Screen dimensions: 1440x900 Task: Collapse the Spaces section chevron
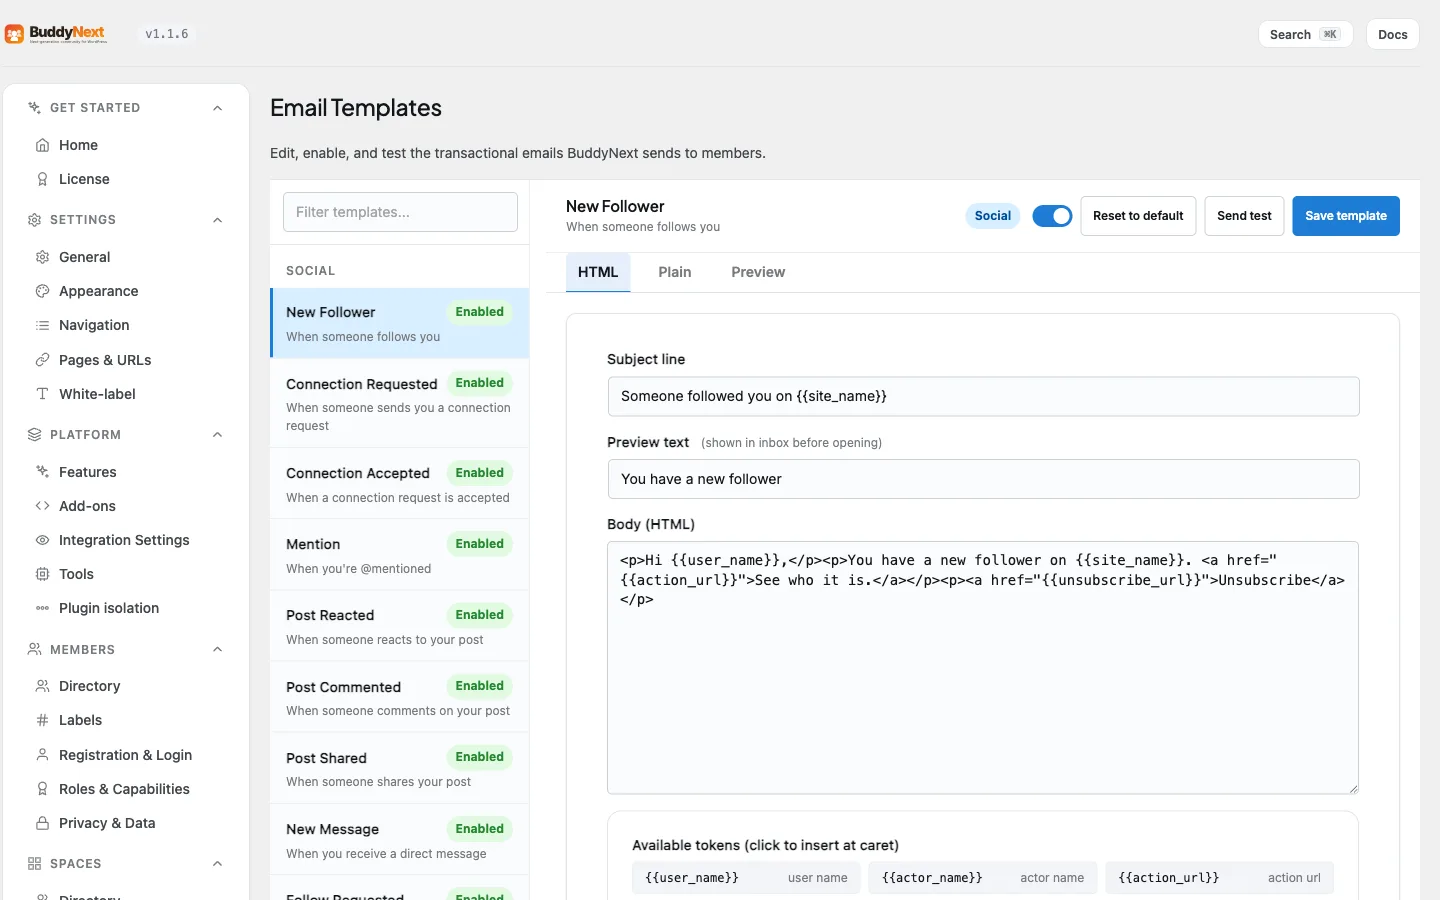click(x=217, y=864)
